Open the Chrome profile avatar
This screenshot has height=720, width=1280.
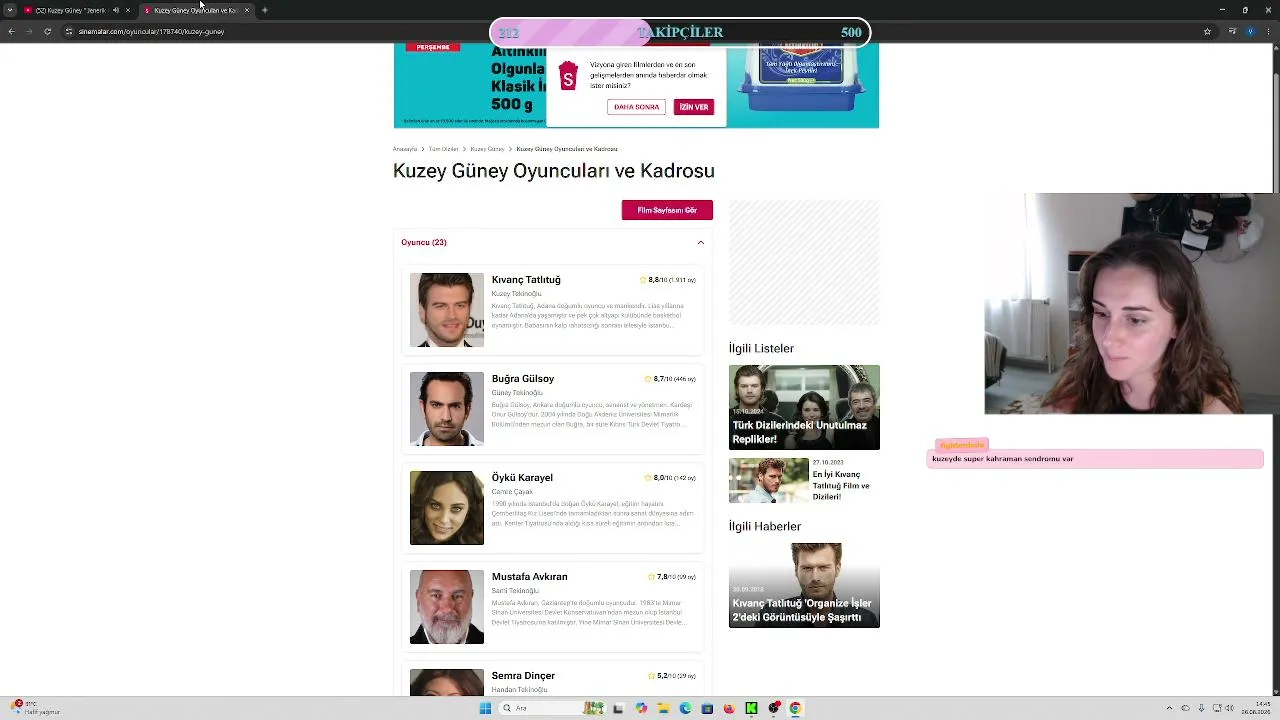pyautogui.click(x=1250, y=31)
